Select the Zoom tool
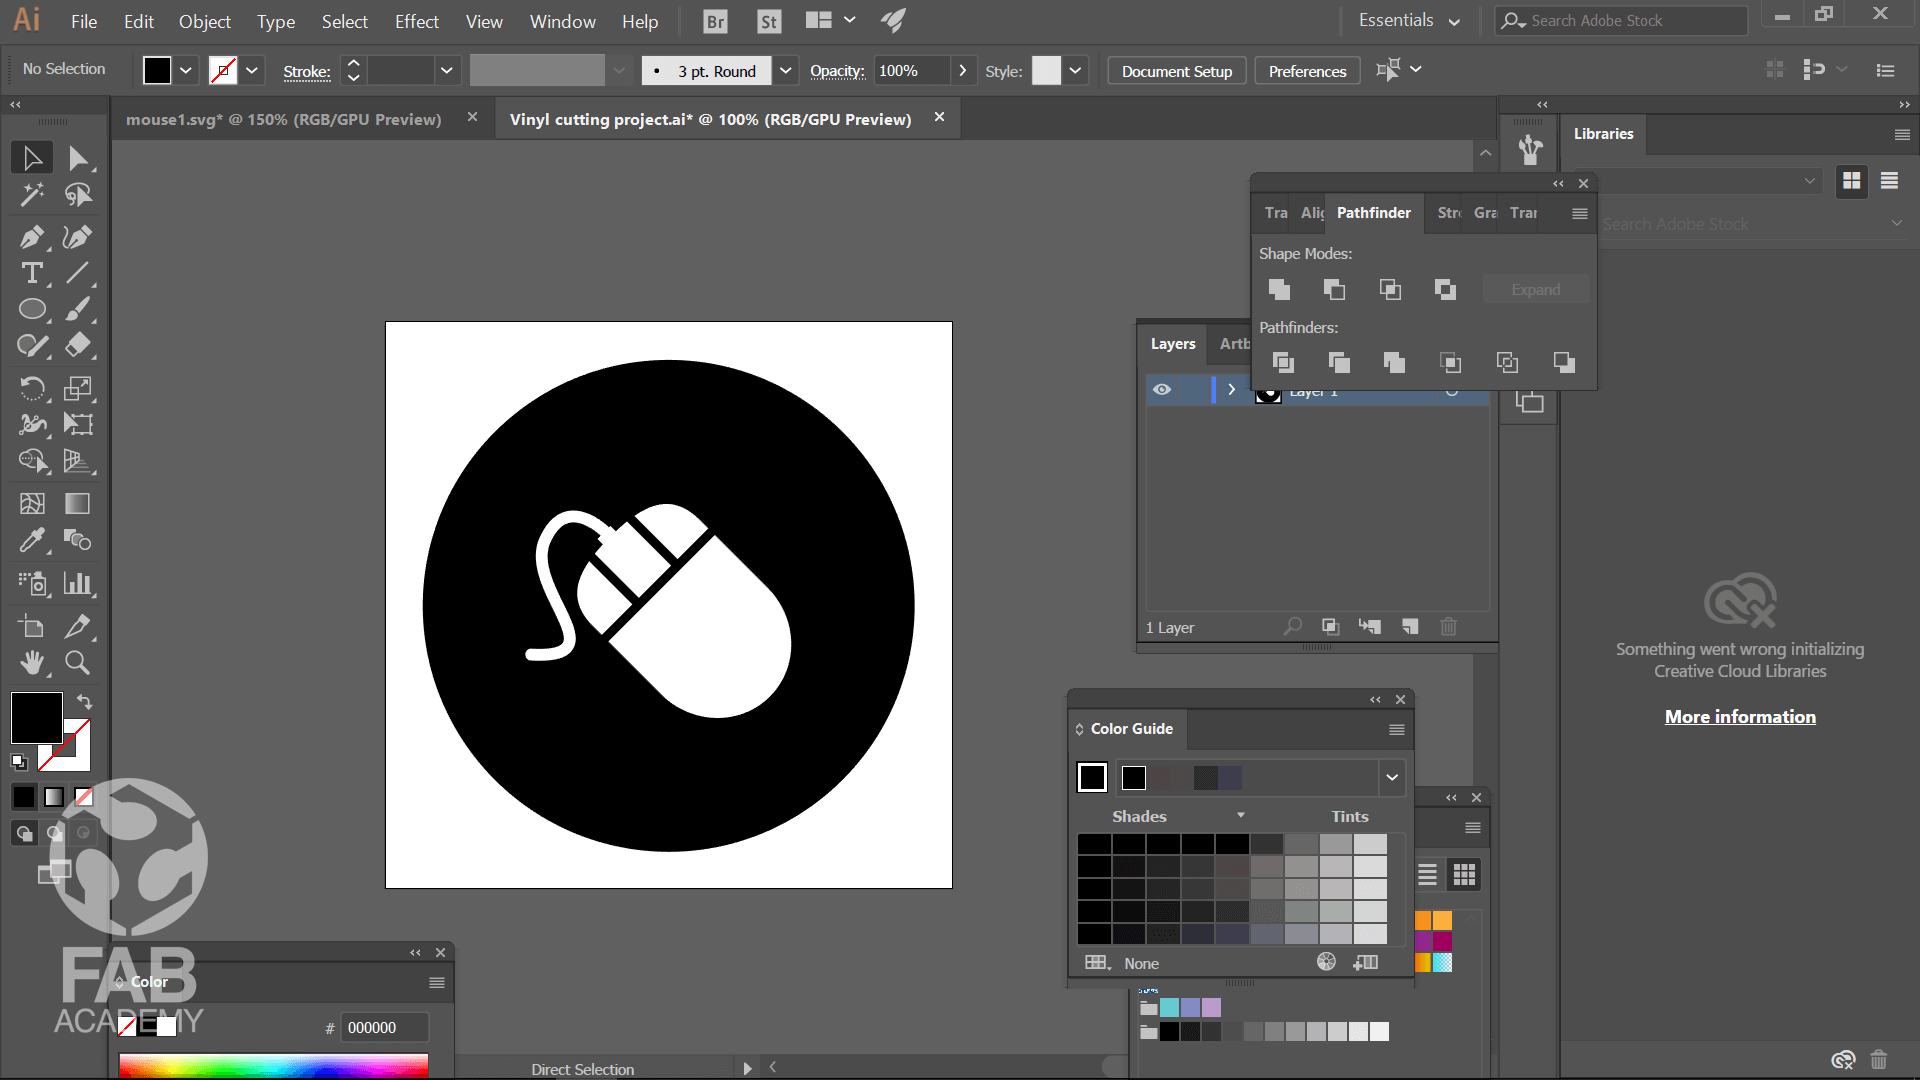The width and height of the screenshot is (1920, 1080). [78, 662]
